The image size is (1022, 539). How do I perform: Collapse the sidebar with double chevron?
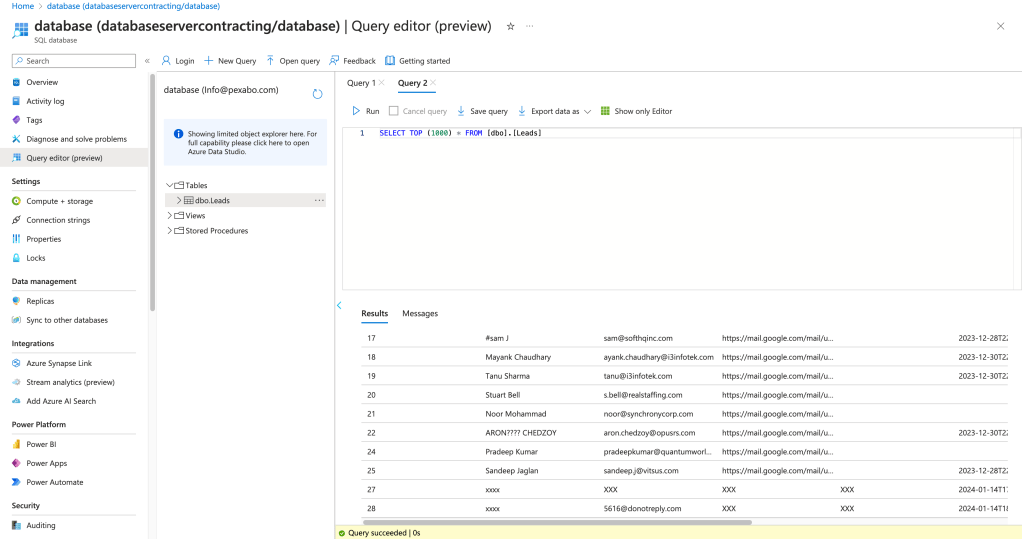[x=147, y=61]
